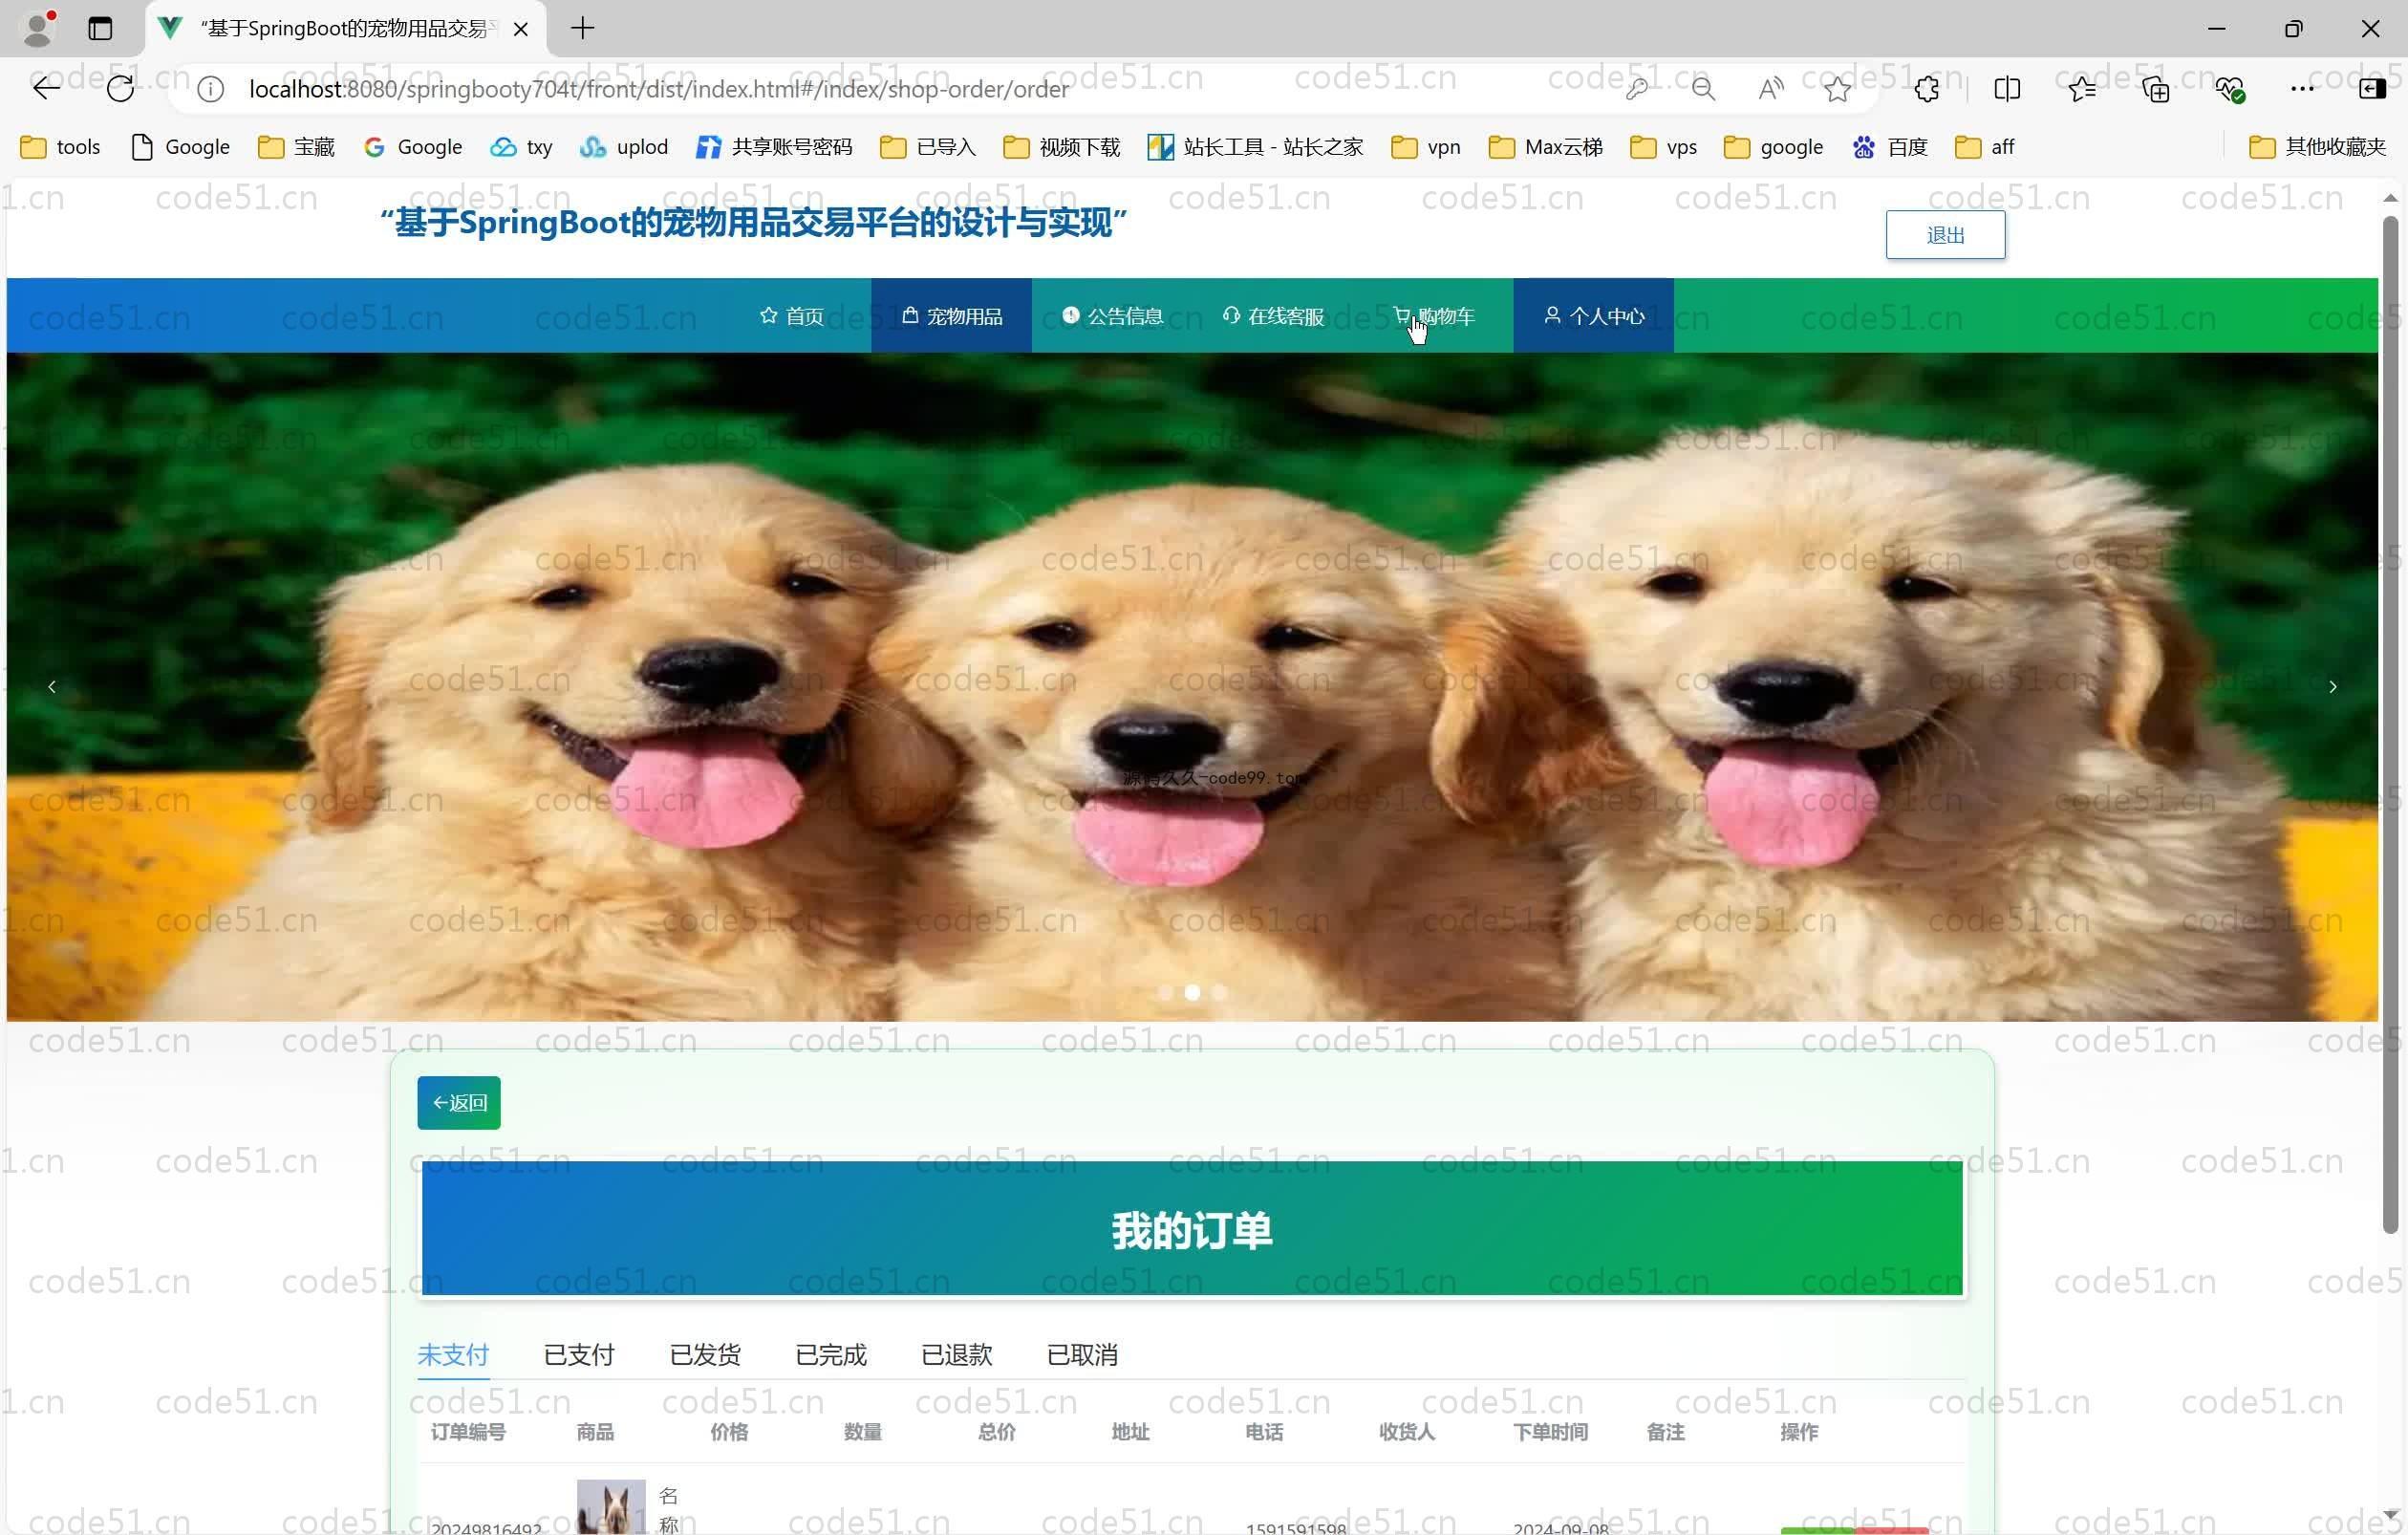The height and width of the screenshot is (1535, 2408).
Task: Select the first carousel indicator dot
Action: point(1166,993)
